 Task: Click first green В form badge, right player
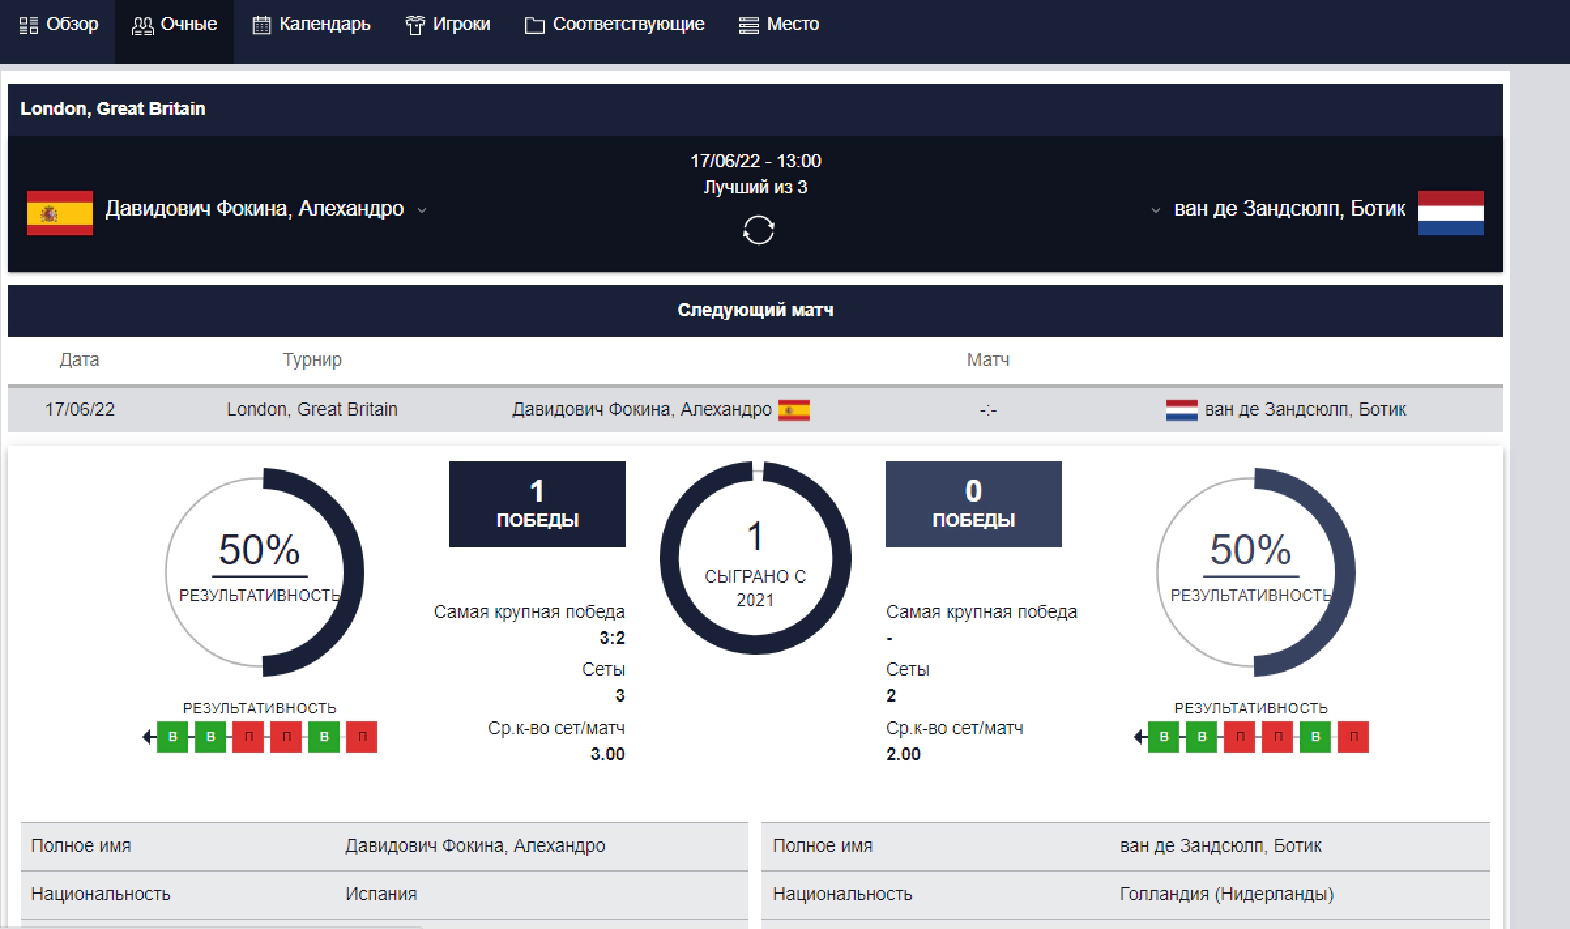[1164, 737]
